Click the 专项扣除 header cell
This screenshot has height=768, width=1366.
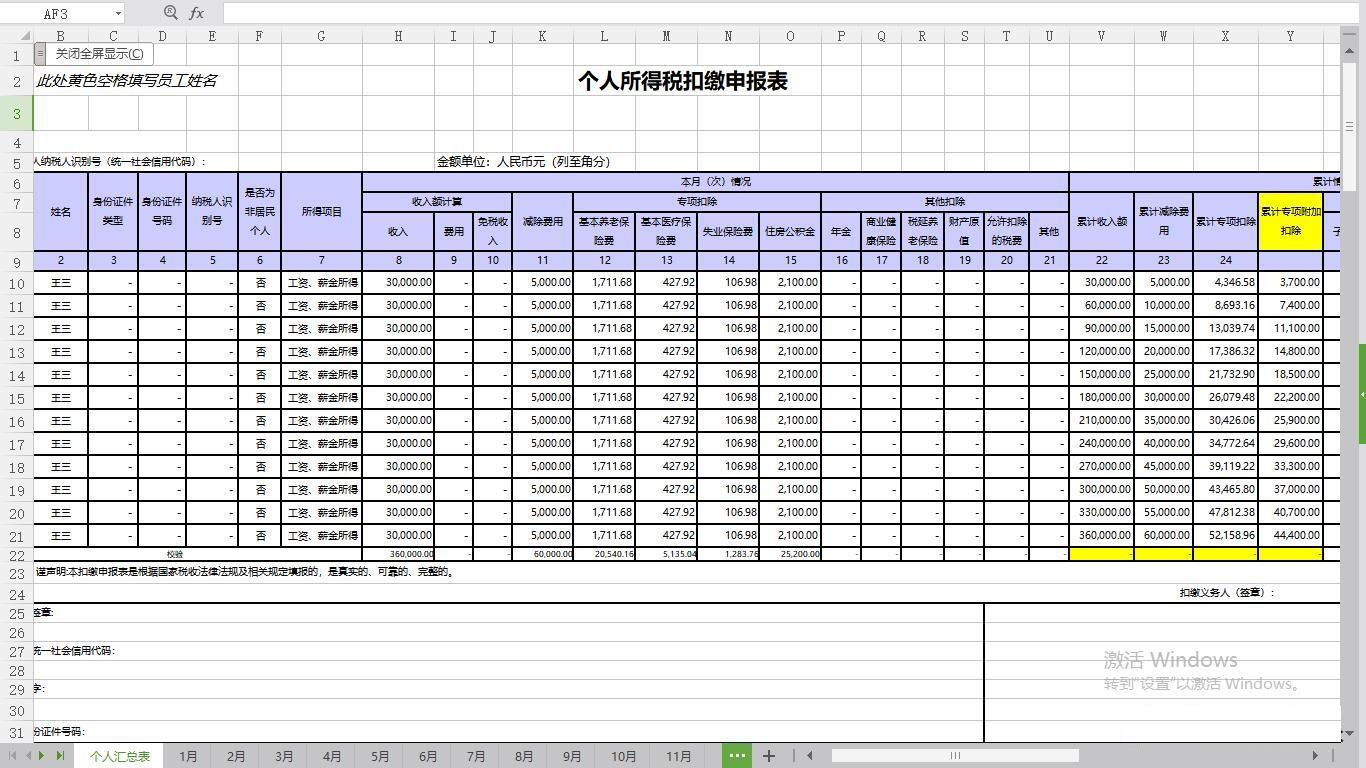[697, 202]
